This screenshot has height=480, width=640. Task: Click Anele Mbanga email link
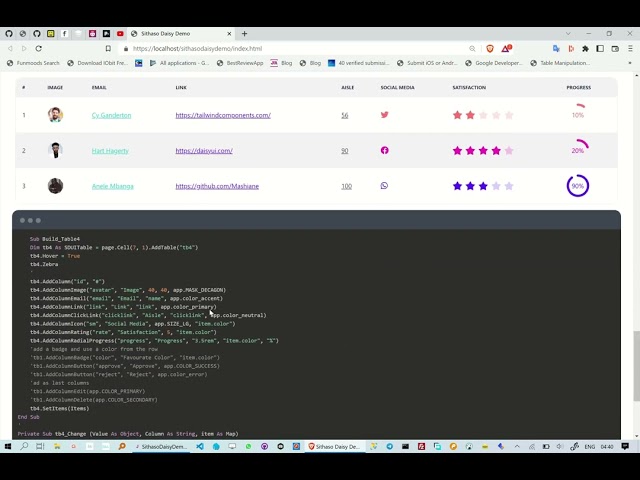113,186
